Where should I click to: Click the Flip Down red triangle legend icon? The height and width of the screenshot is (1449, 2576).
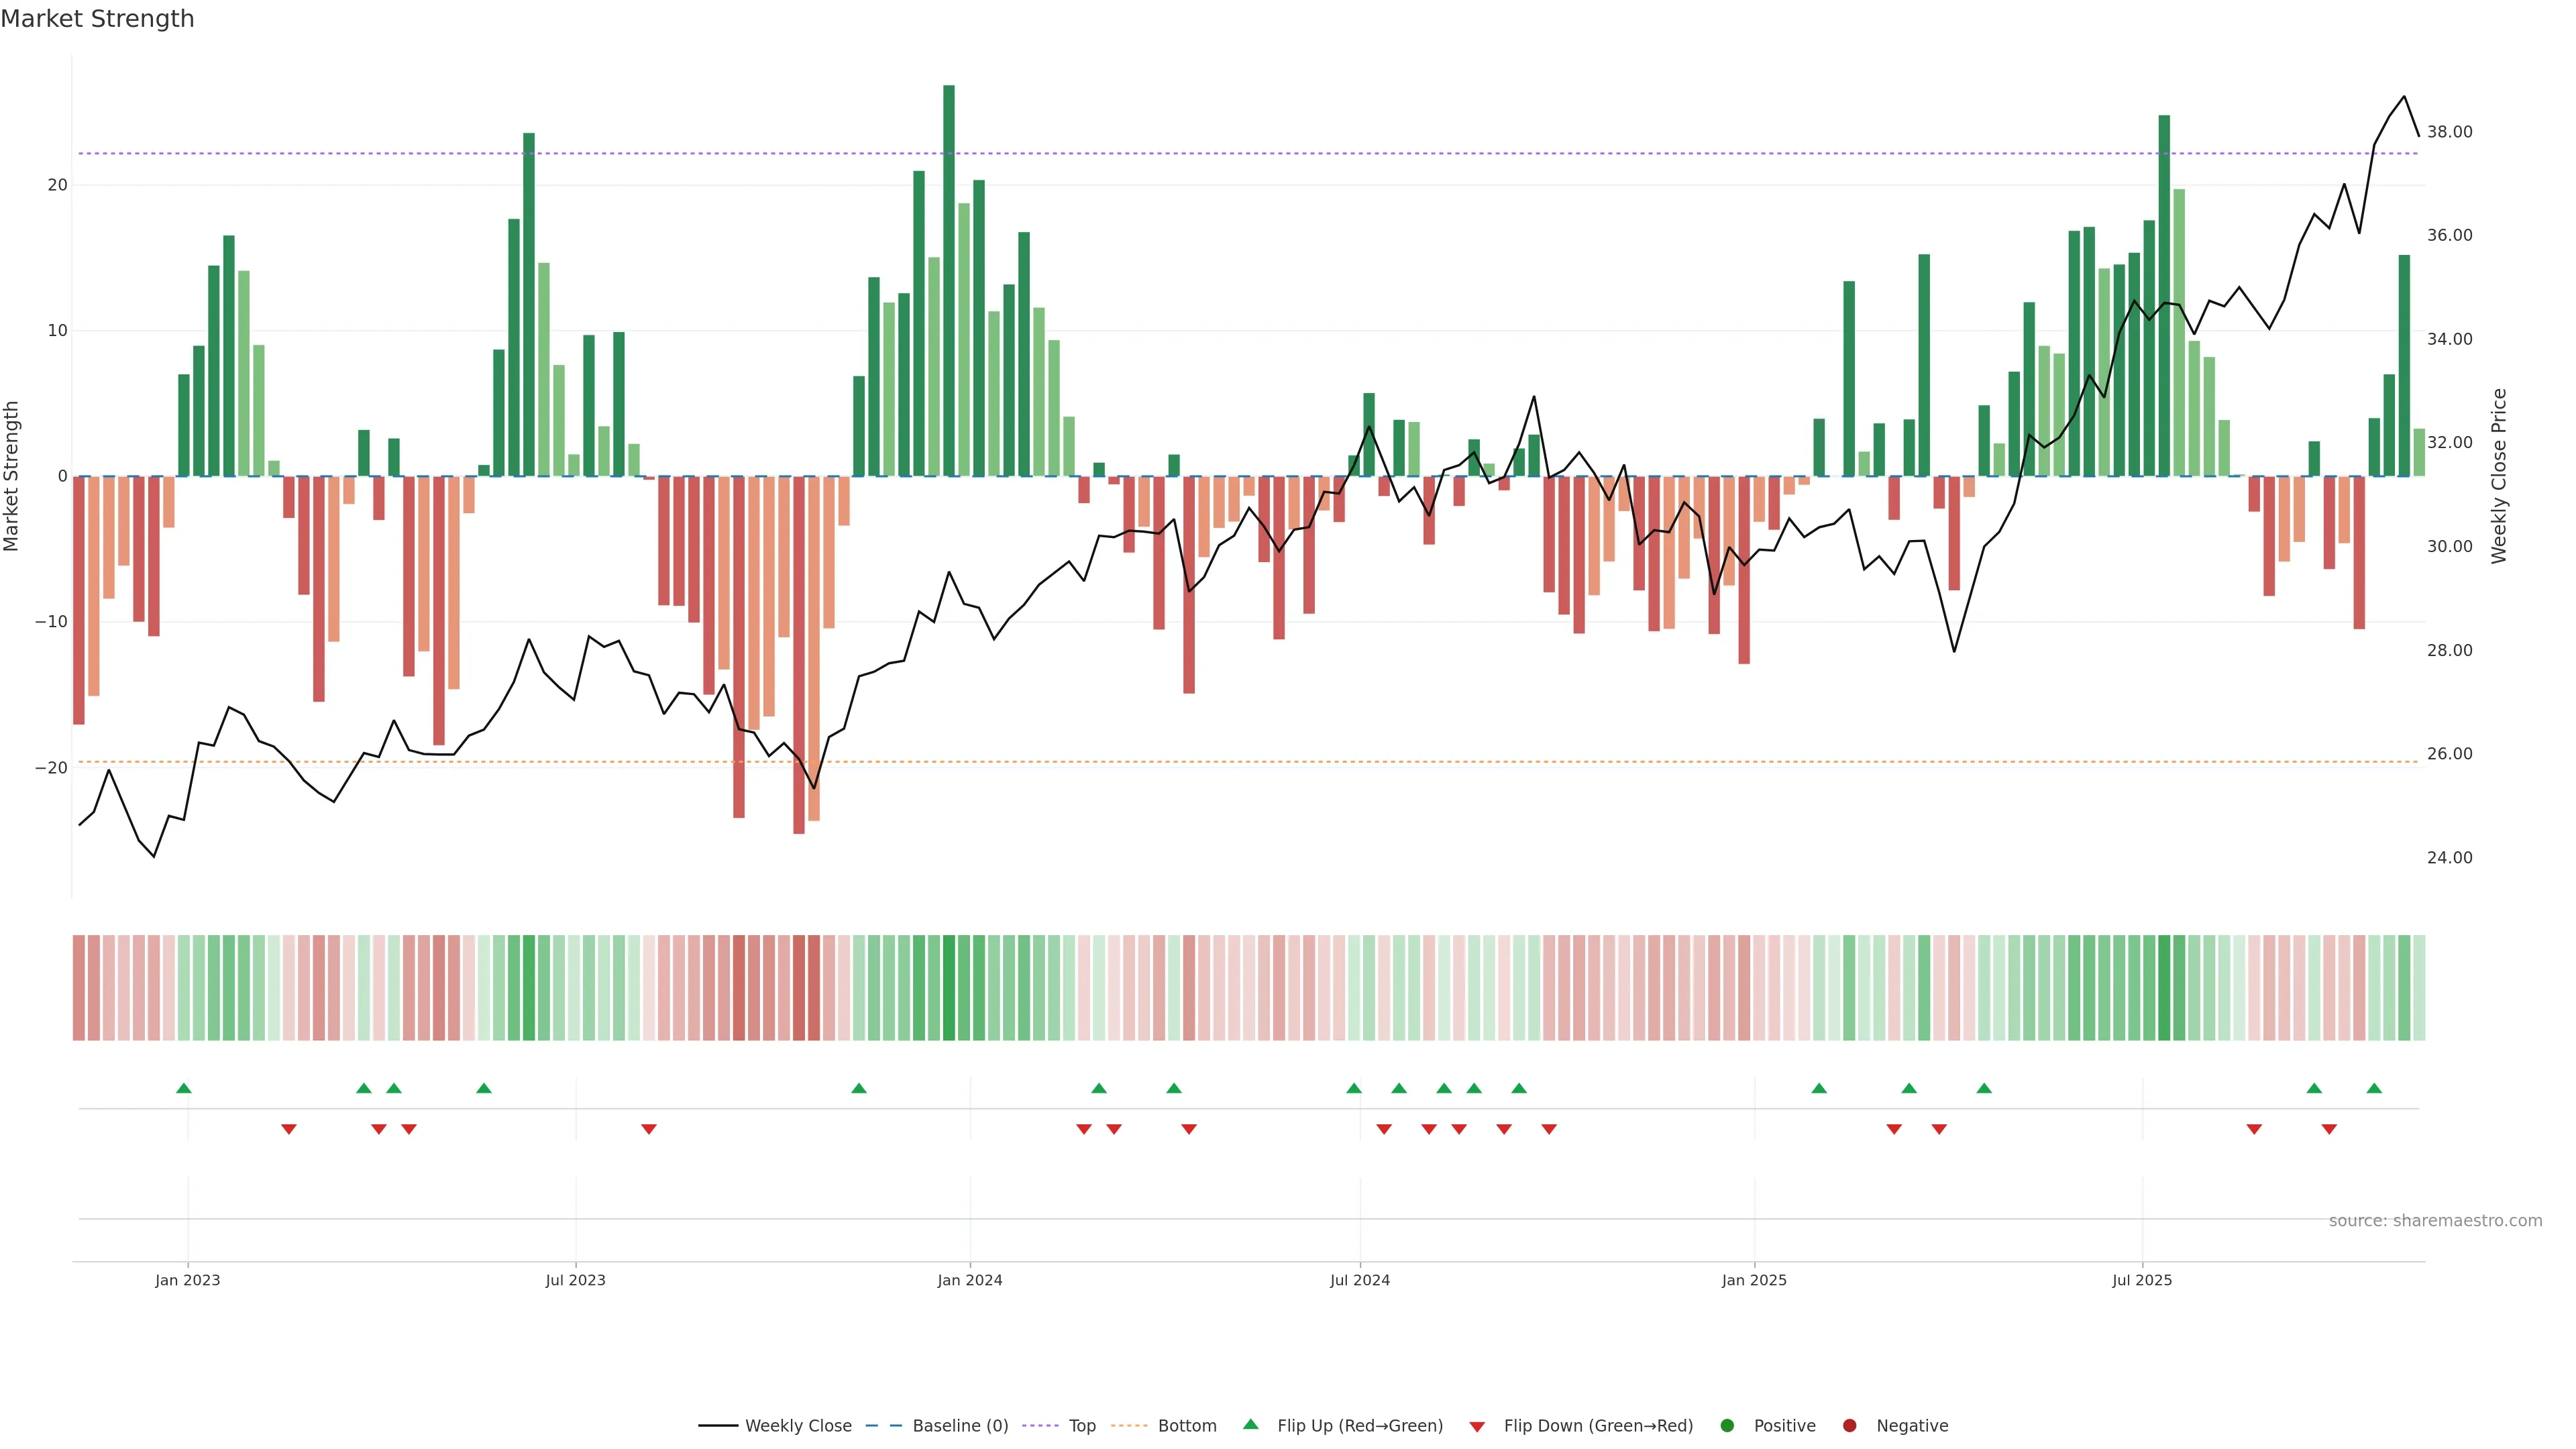coord(1476,1427)
